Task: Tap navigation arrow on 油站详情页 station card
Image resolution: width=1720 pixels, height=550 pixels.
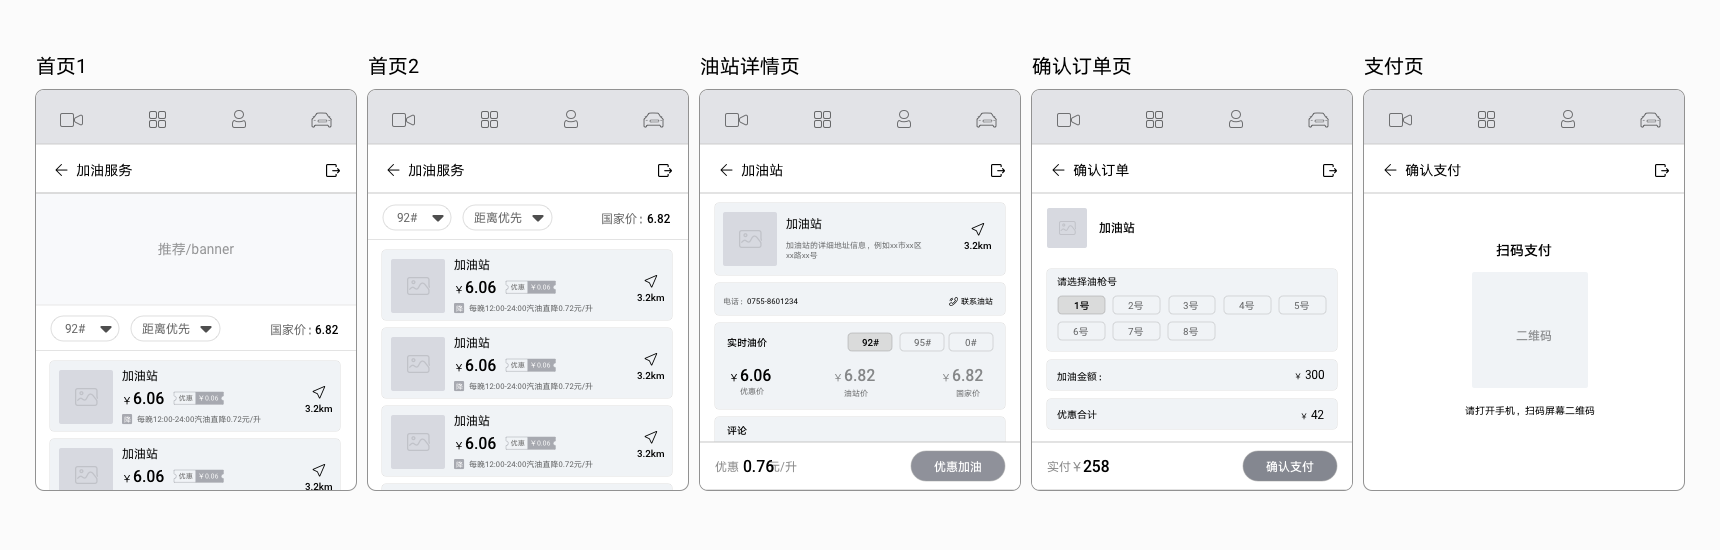Action: click(x=978, y=229)
